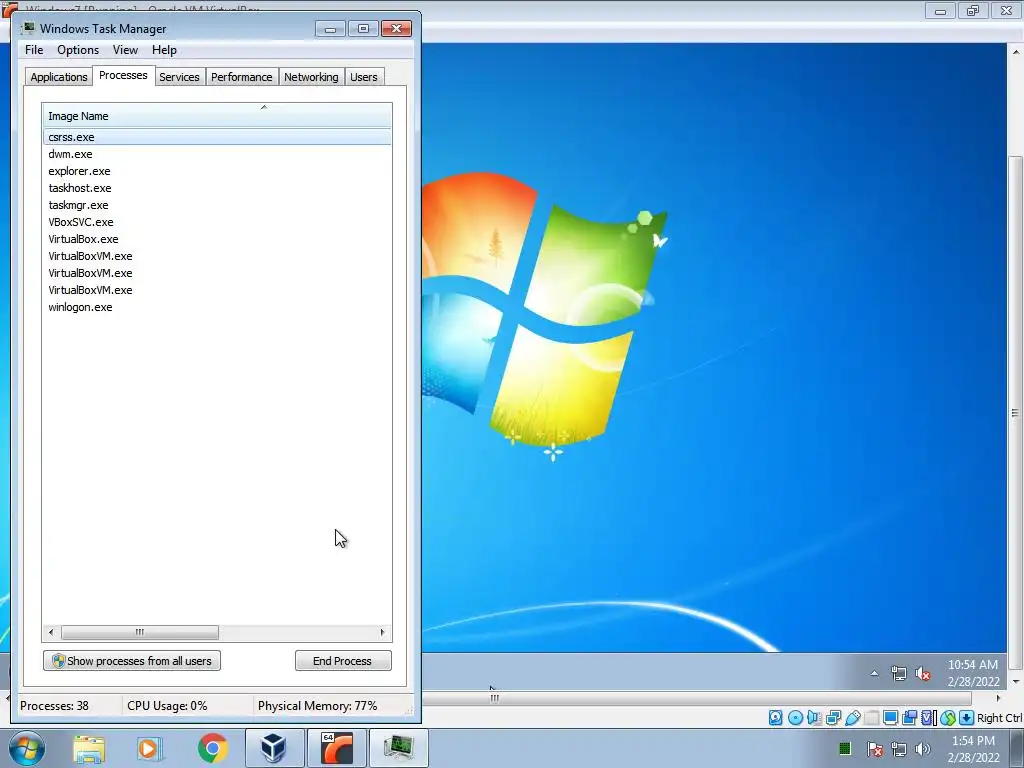
Task: Click the process list horizontal scrollbar thumb
Action: [140, 632]
